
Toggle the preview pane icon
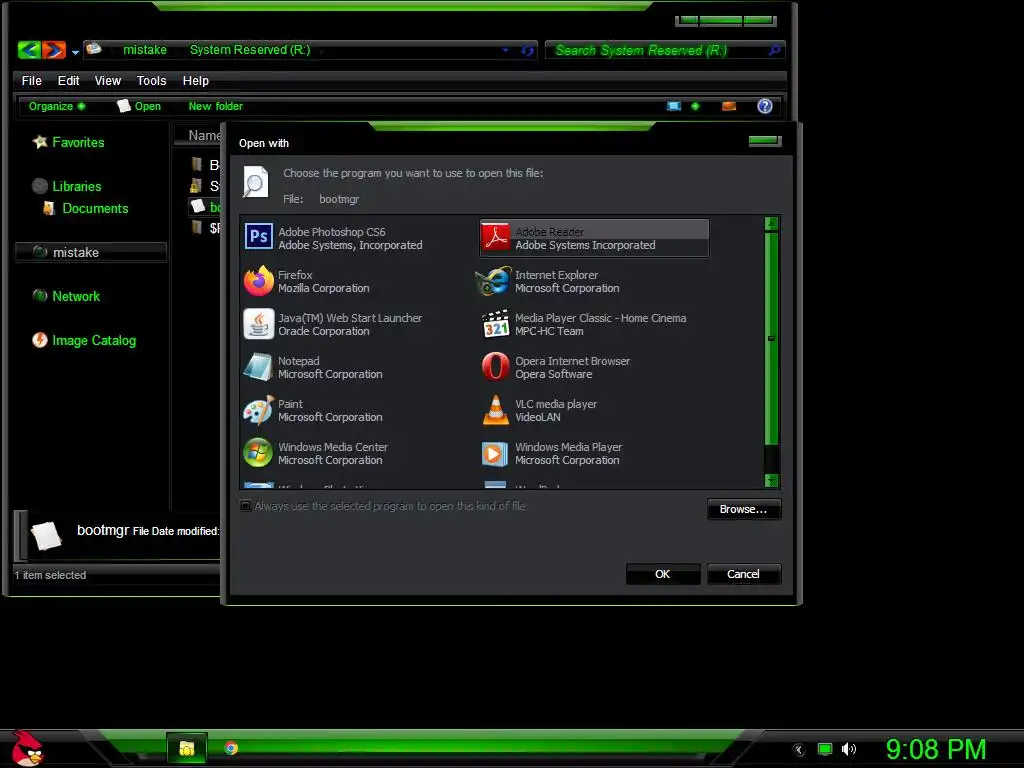[x=729, y=106]
